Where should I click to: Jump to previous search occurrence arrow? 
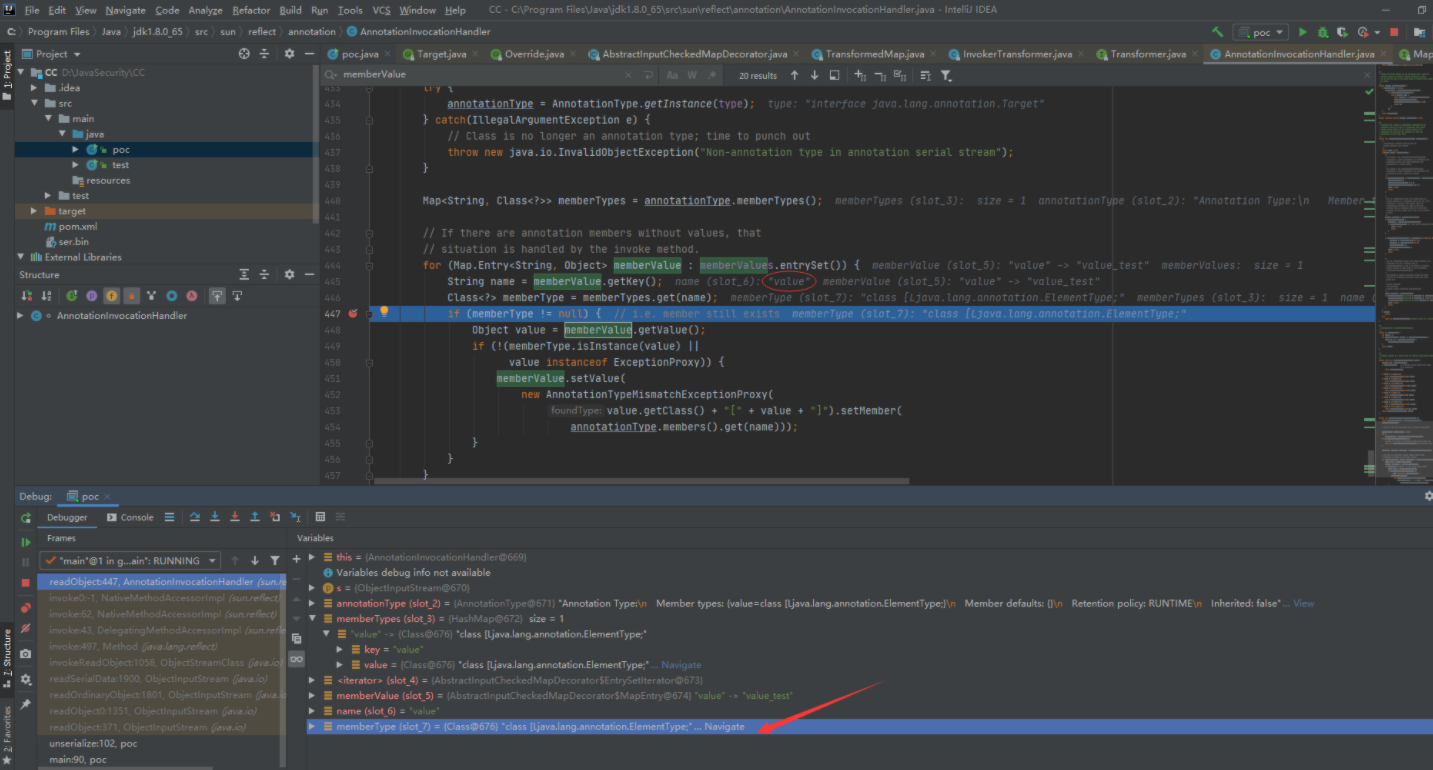pos(794,75)
